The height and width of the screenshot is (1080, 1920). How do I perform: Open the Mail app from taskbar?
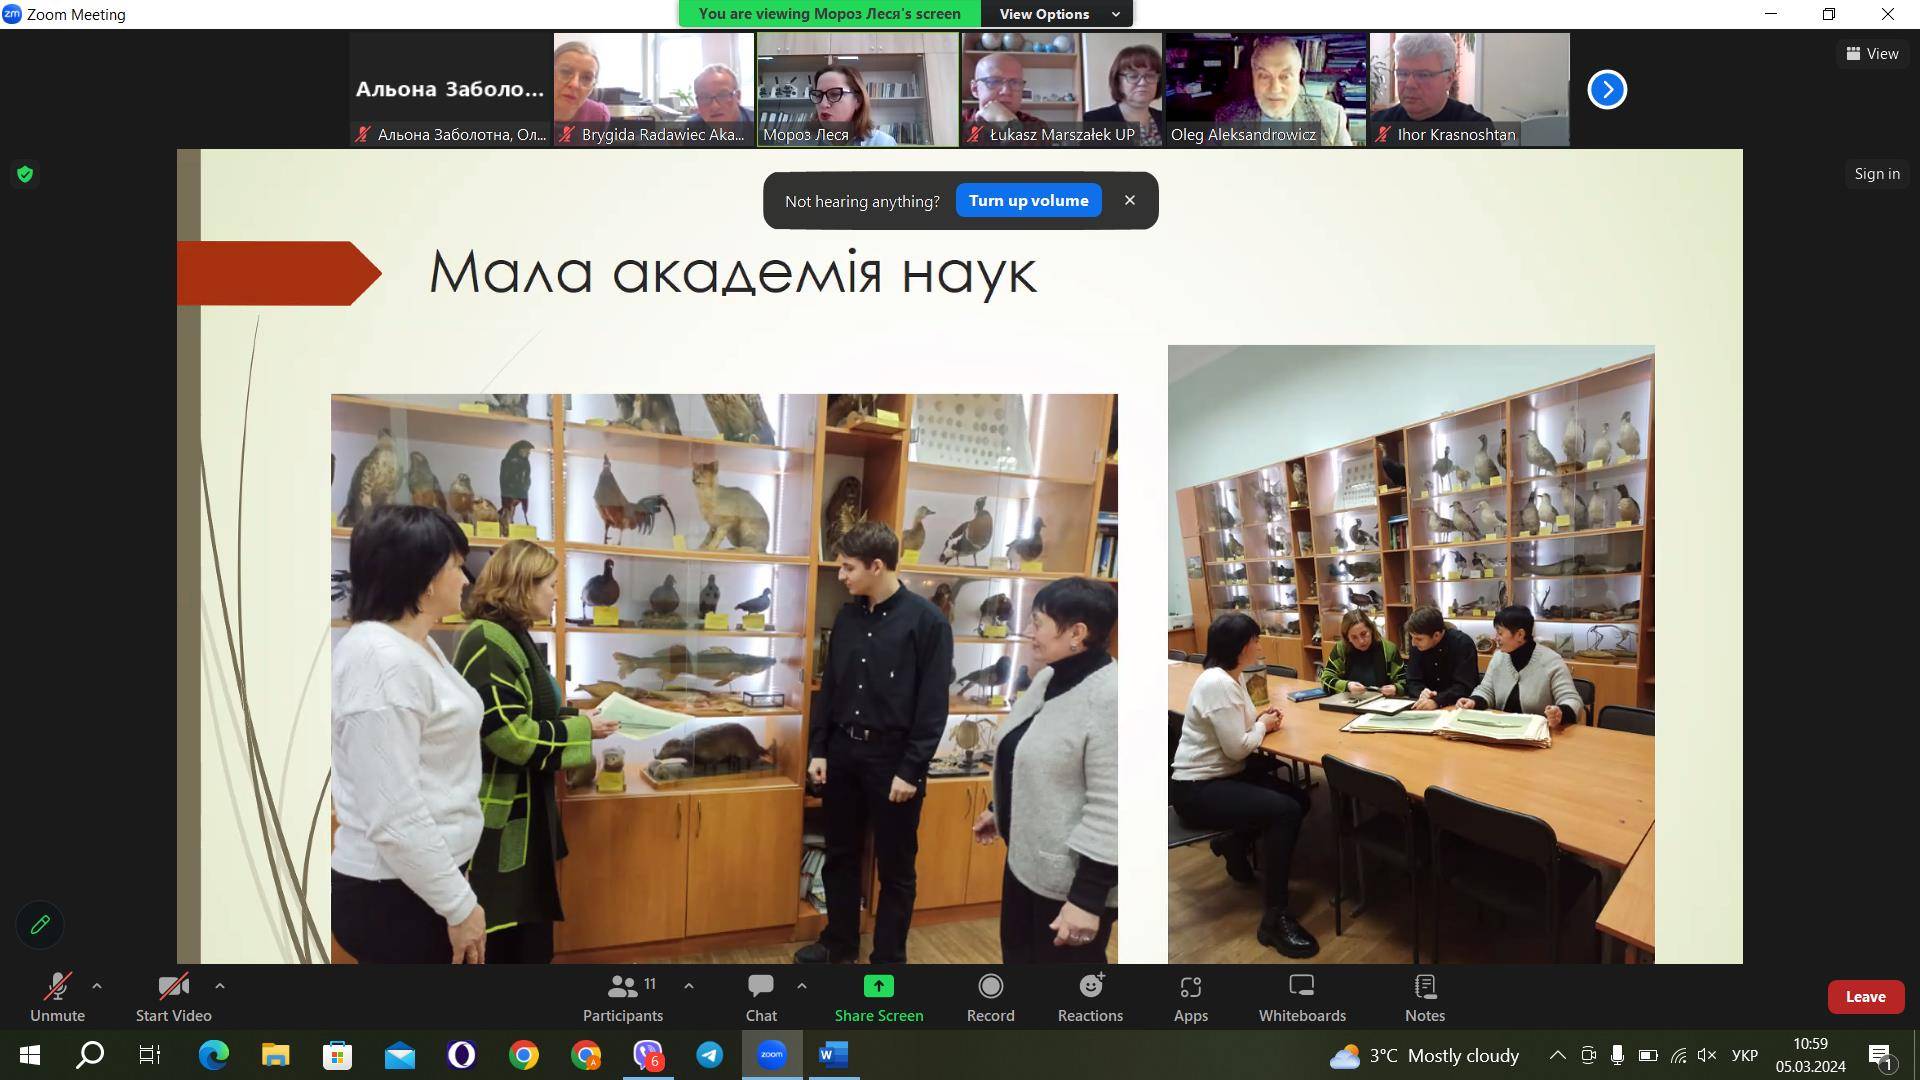[399, 1055]
